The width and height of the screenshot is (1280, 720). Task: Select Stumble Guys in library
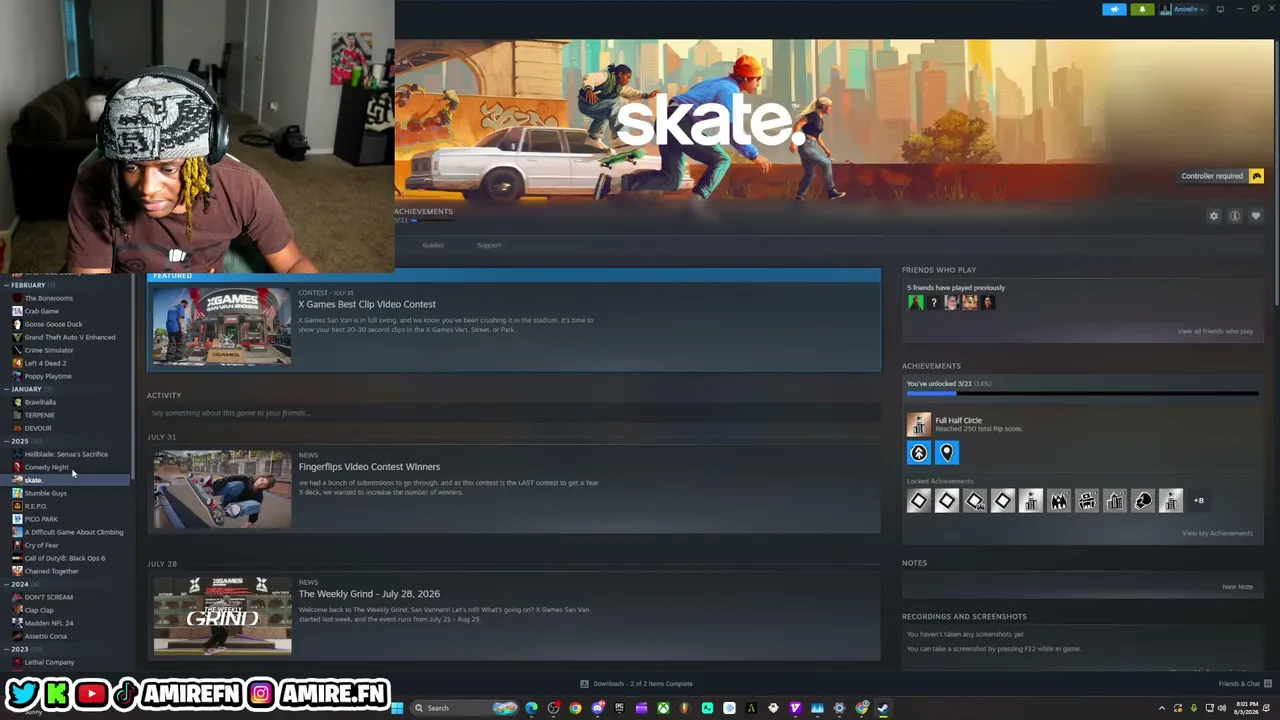click(45, 493)
